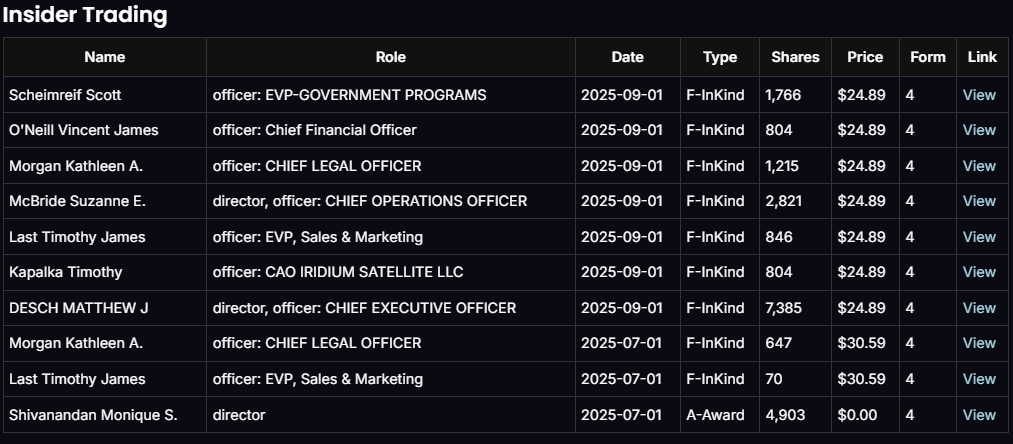Image resolution: width=1013 pixels, height=444 pixels.
Task: Click the Chief Financial Officer role cell
Action: (x=315, y=130)
